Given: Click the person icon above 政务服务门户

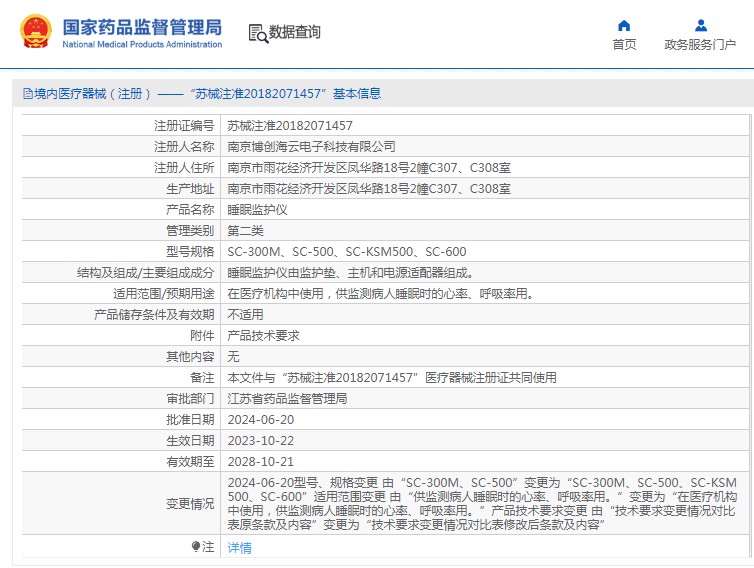Looking at the screenshot, I should (x=700, y=25).
